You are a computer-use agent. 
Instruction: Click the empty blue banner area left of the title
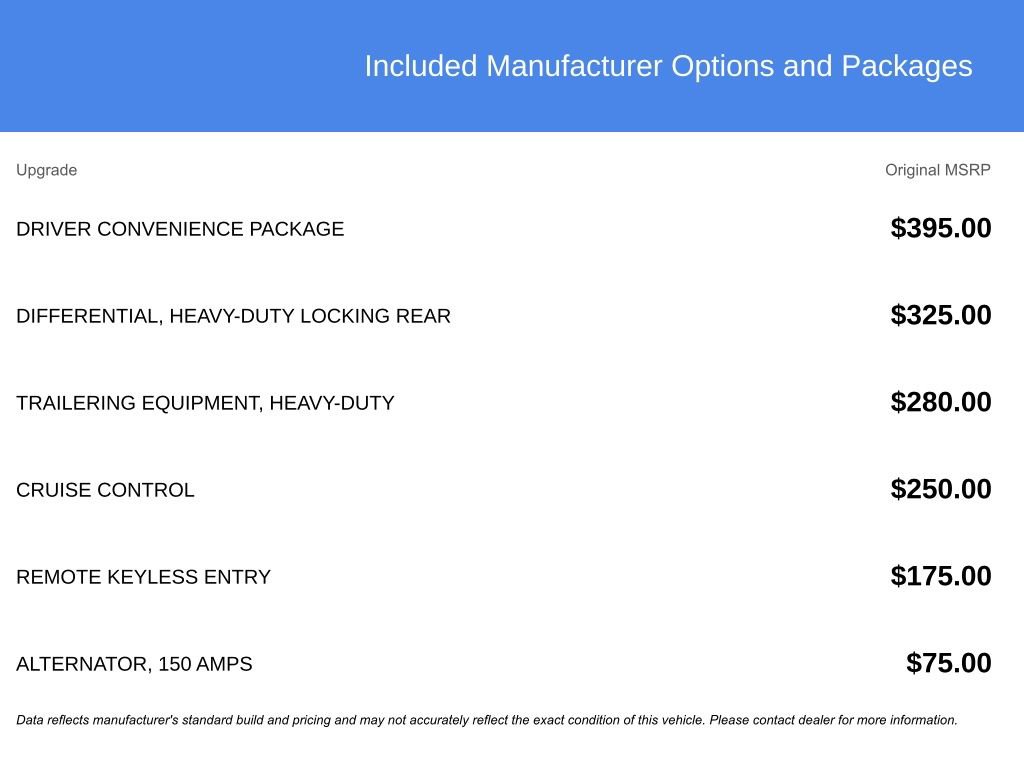pyautogui.click(x=180, y=66)
